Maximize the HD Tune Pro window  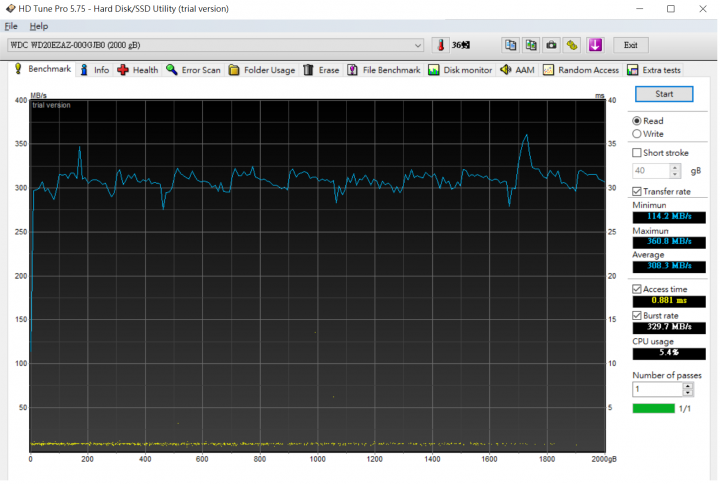(x=672, y=9)
